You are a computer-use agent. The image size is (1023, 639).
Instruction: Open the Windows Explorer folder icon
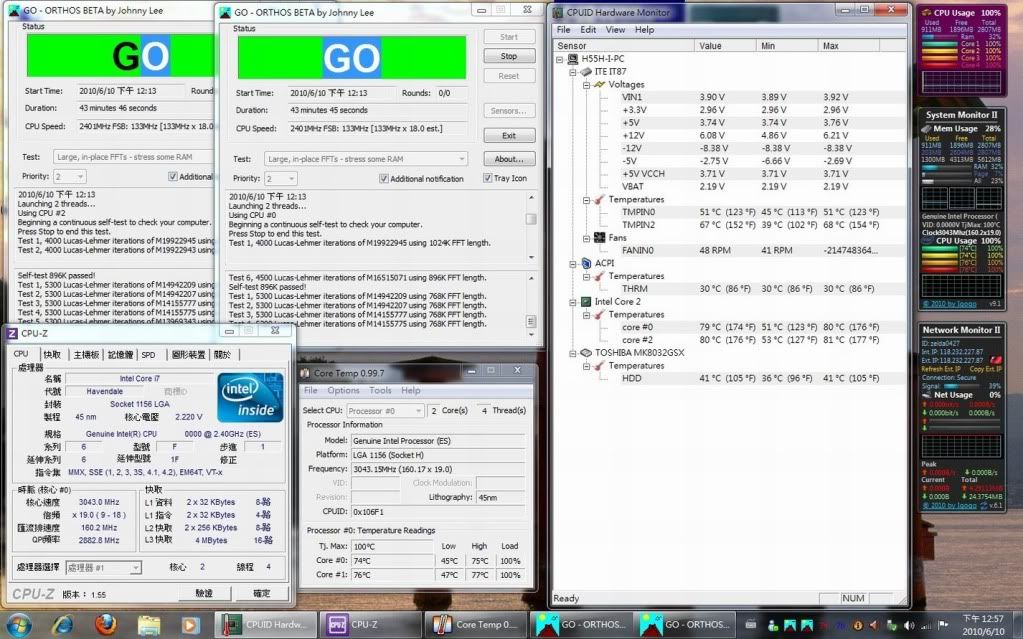(x=149, y=624)
